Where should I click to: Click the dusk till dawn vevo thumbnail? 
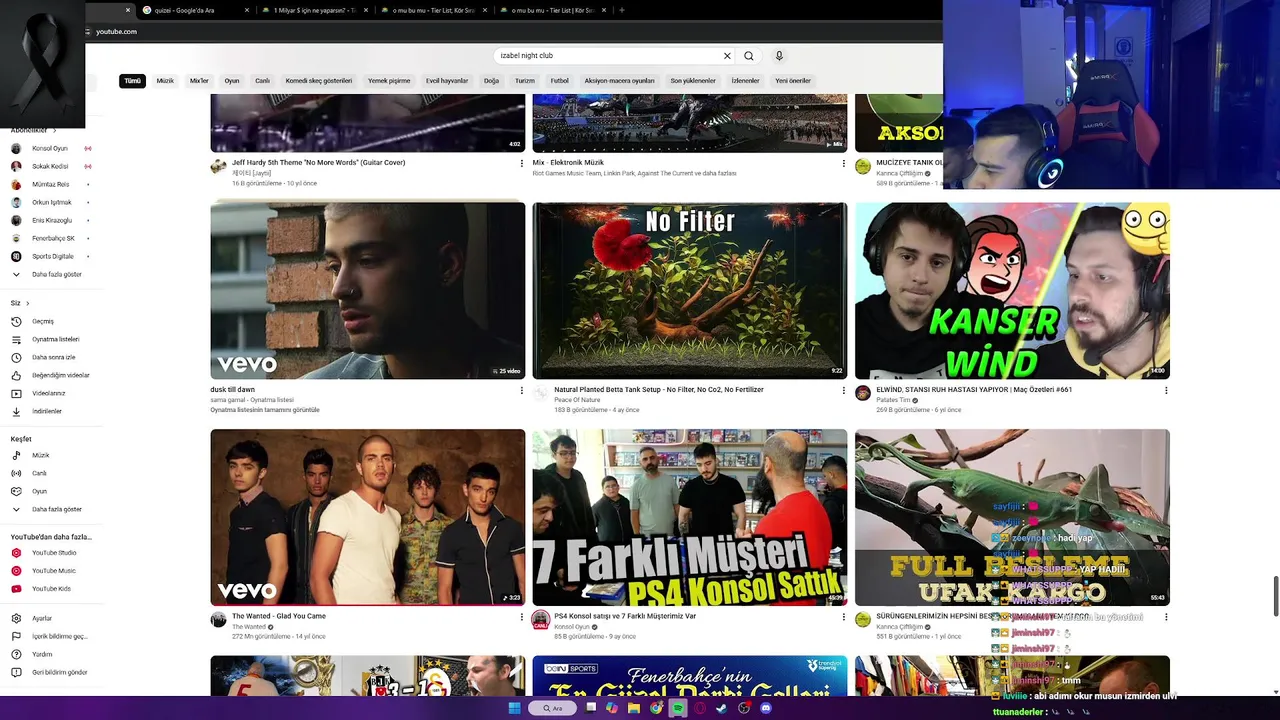tap(367, 291)
